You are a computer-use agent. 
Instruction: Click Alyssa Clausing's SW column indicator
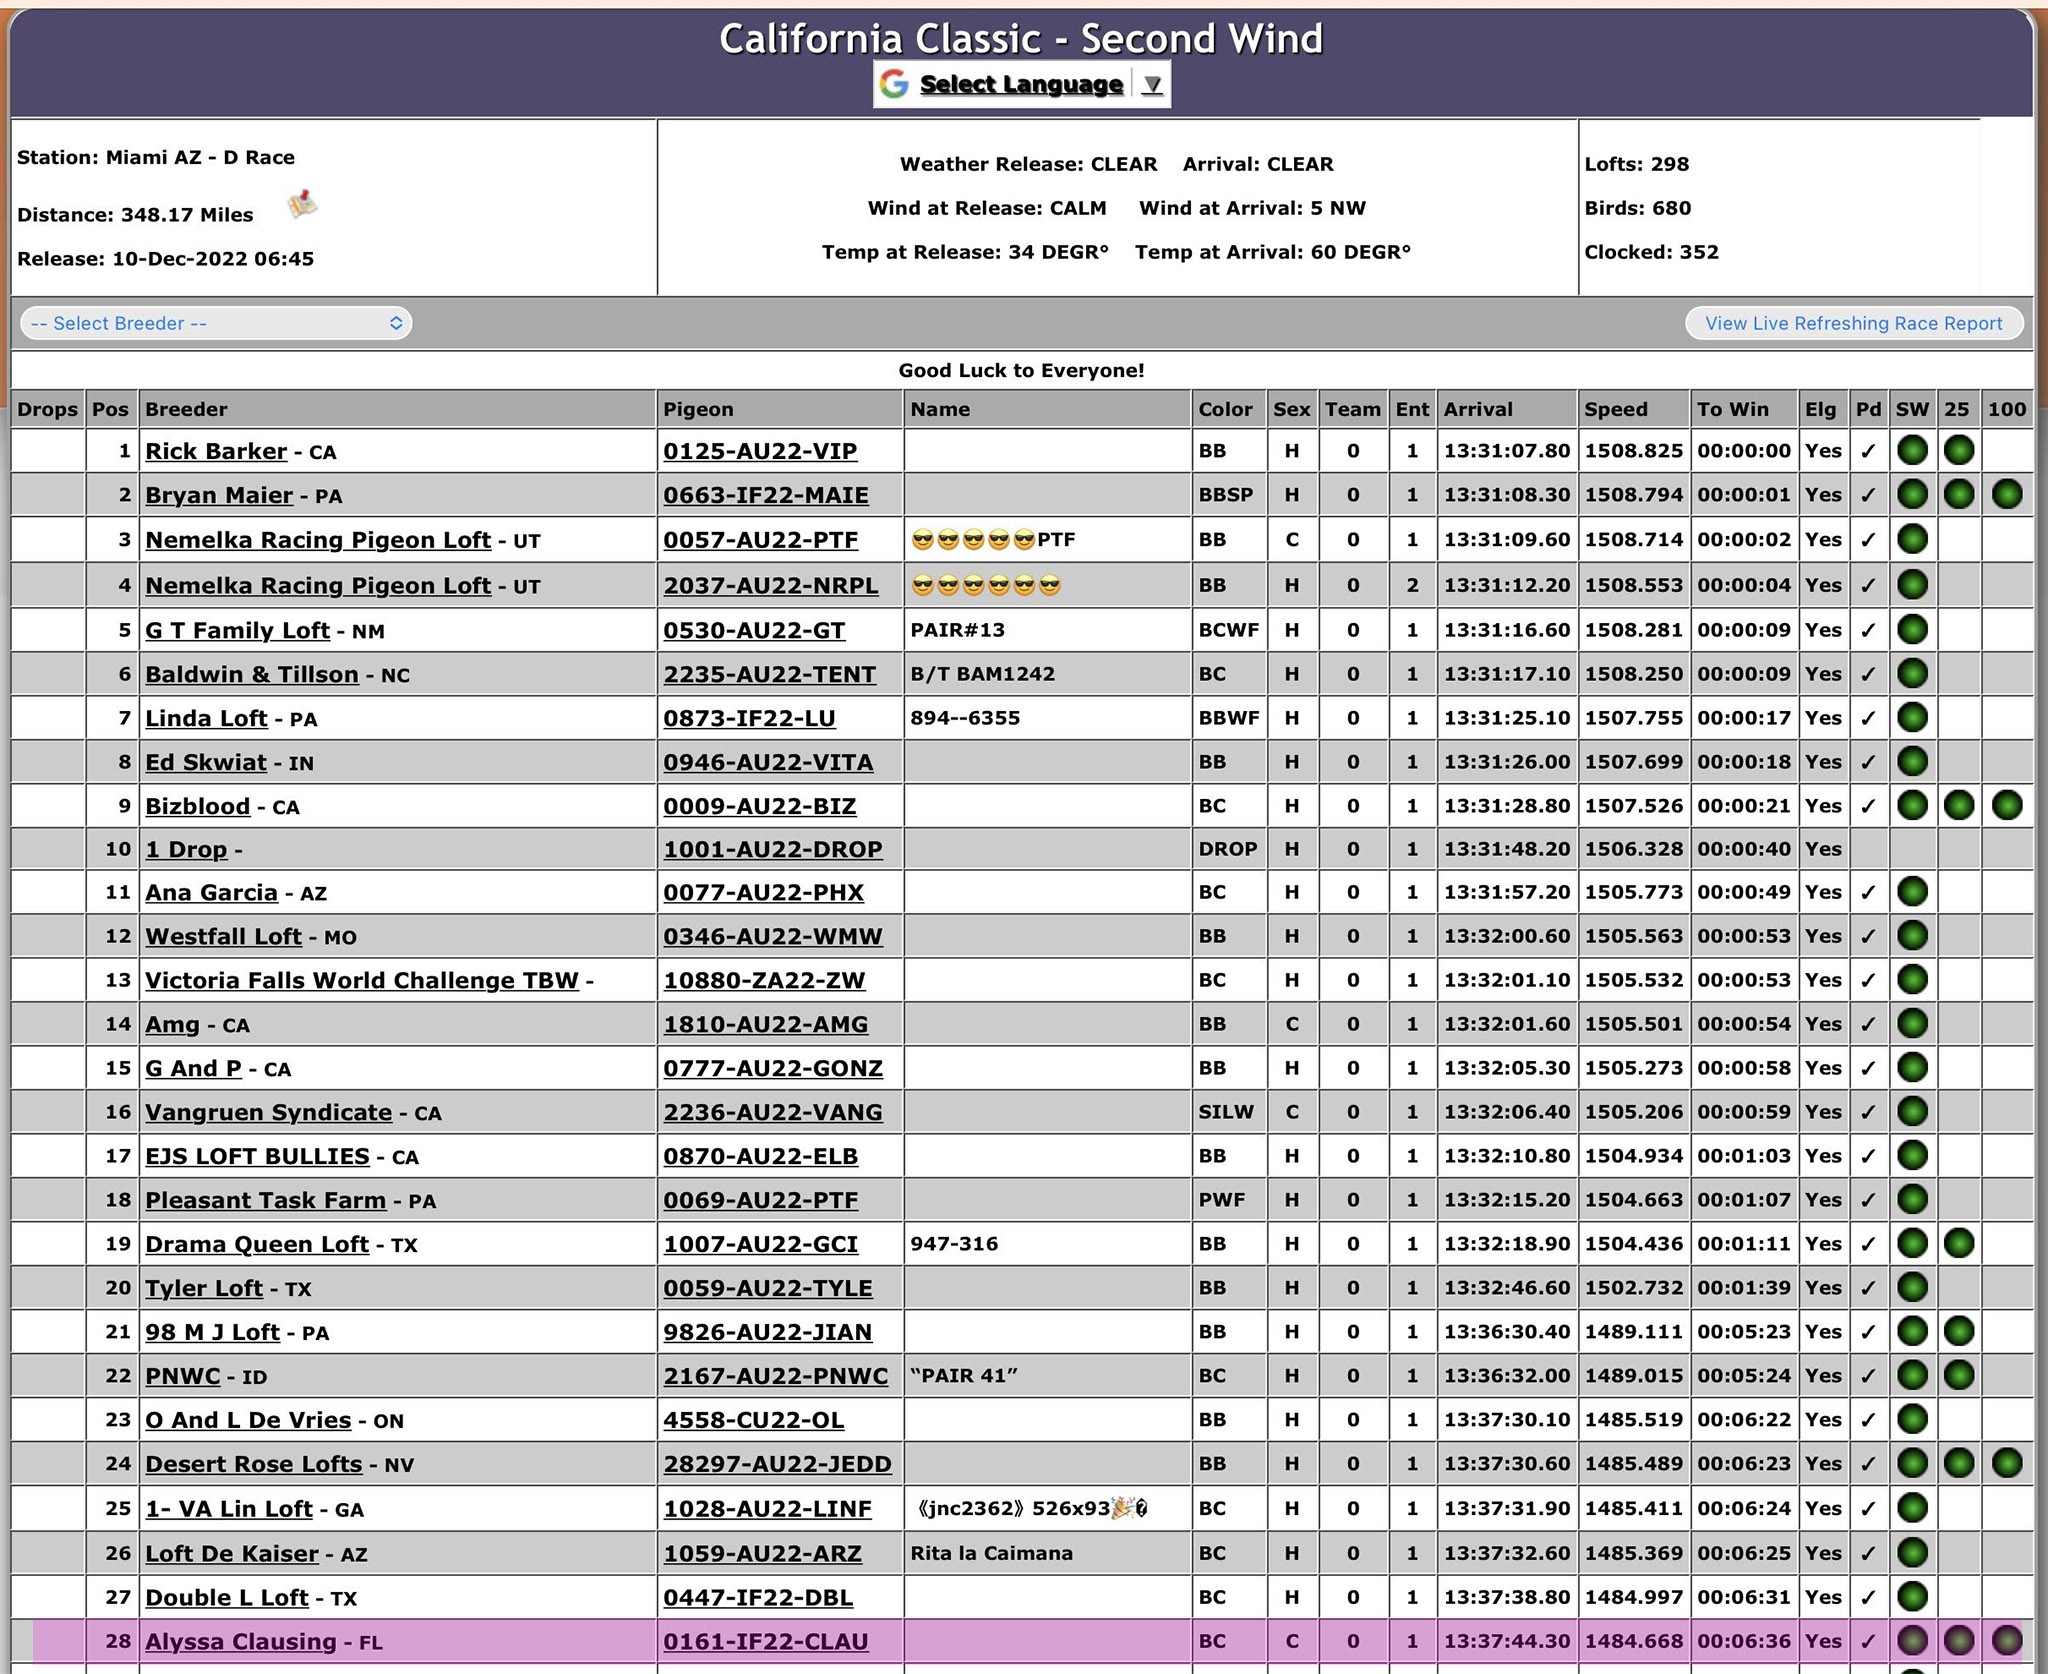click(x=1912, y=1641)
